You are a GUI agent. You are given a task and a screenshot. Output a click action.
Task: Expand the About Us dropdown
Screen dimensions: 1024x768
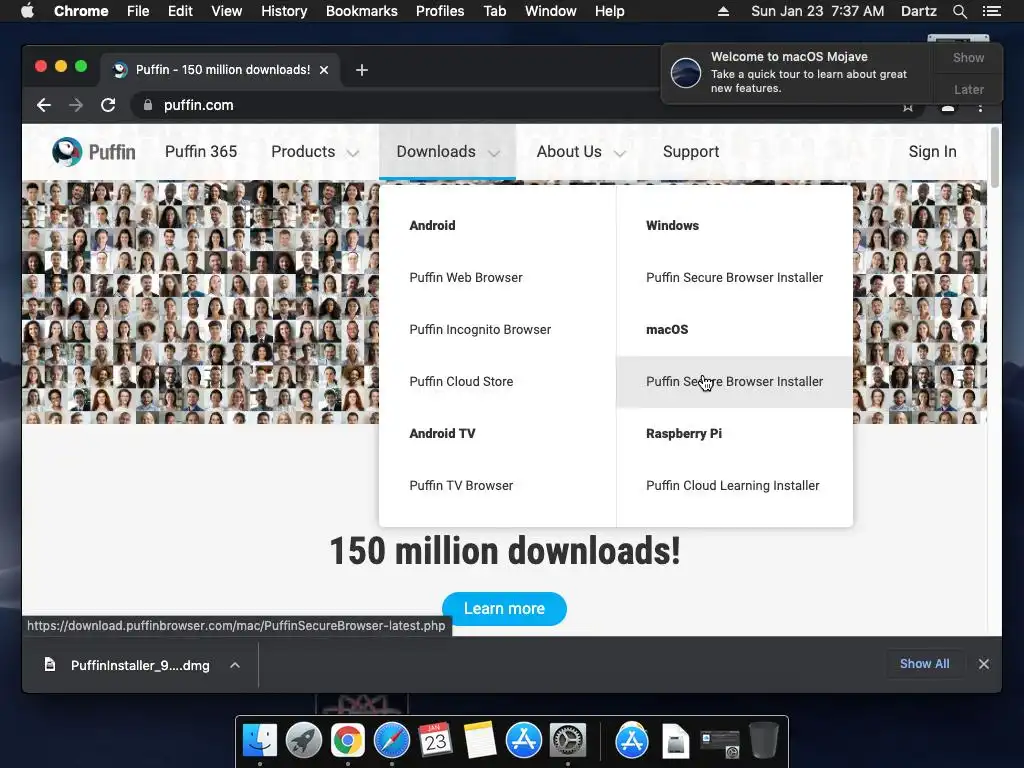[x=581, y=152]
